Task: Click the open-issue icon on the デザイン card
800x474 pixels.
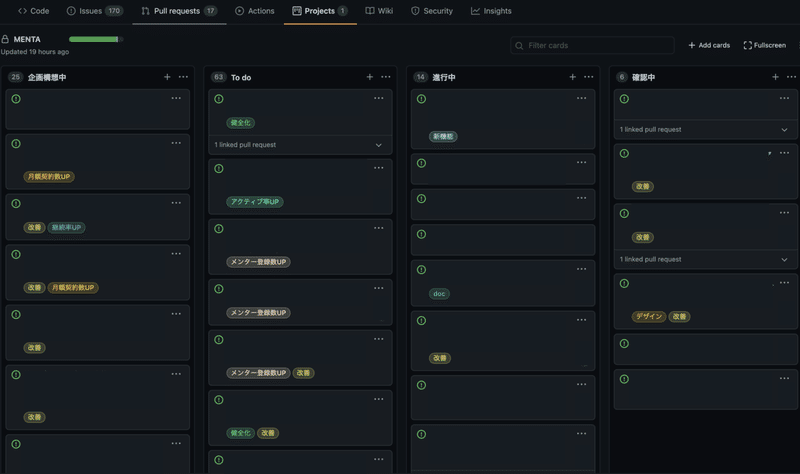Action: 624,284
